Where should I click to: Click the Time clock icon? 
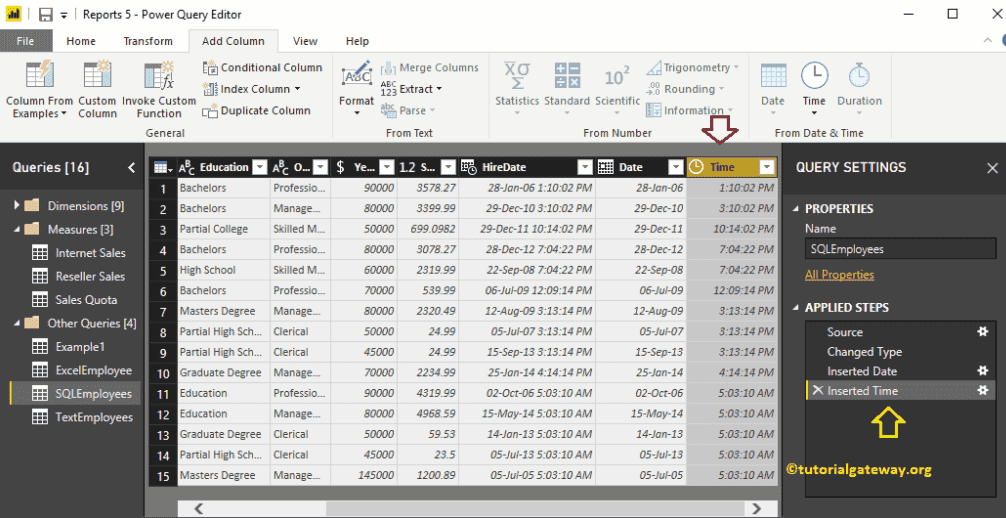tap(814, 76)
